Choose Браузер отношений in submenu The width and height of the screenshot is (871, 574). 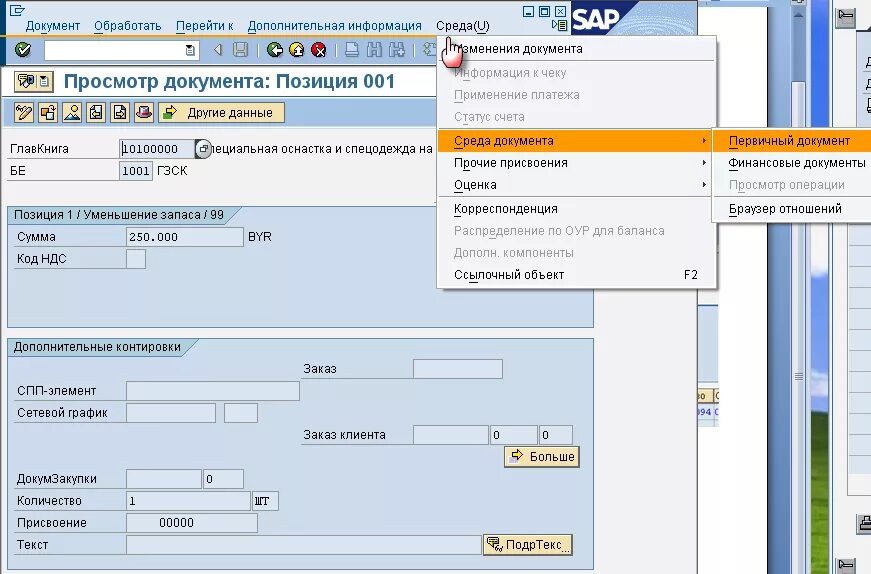(x=792, y=209)
